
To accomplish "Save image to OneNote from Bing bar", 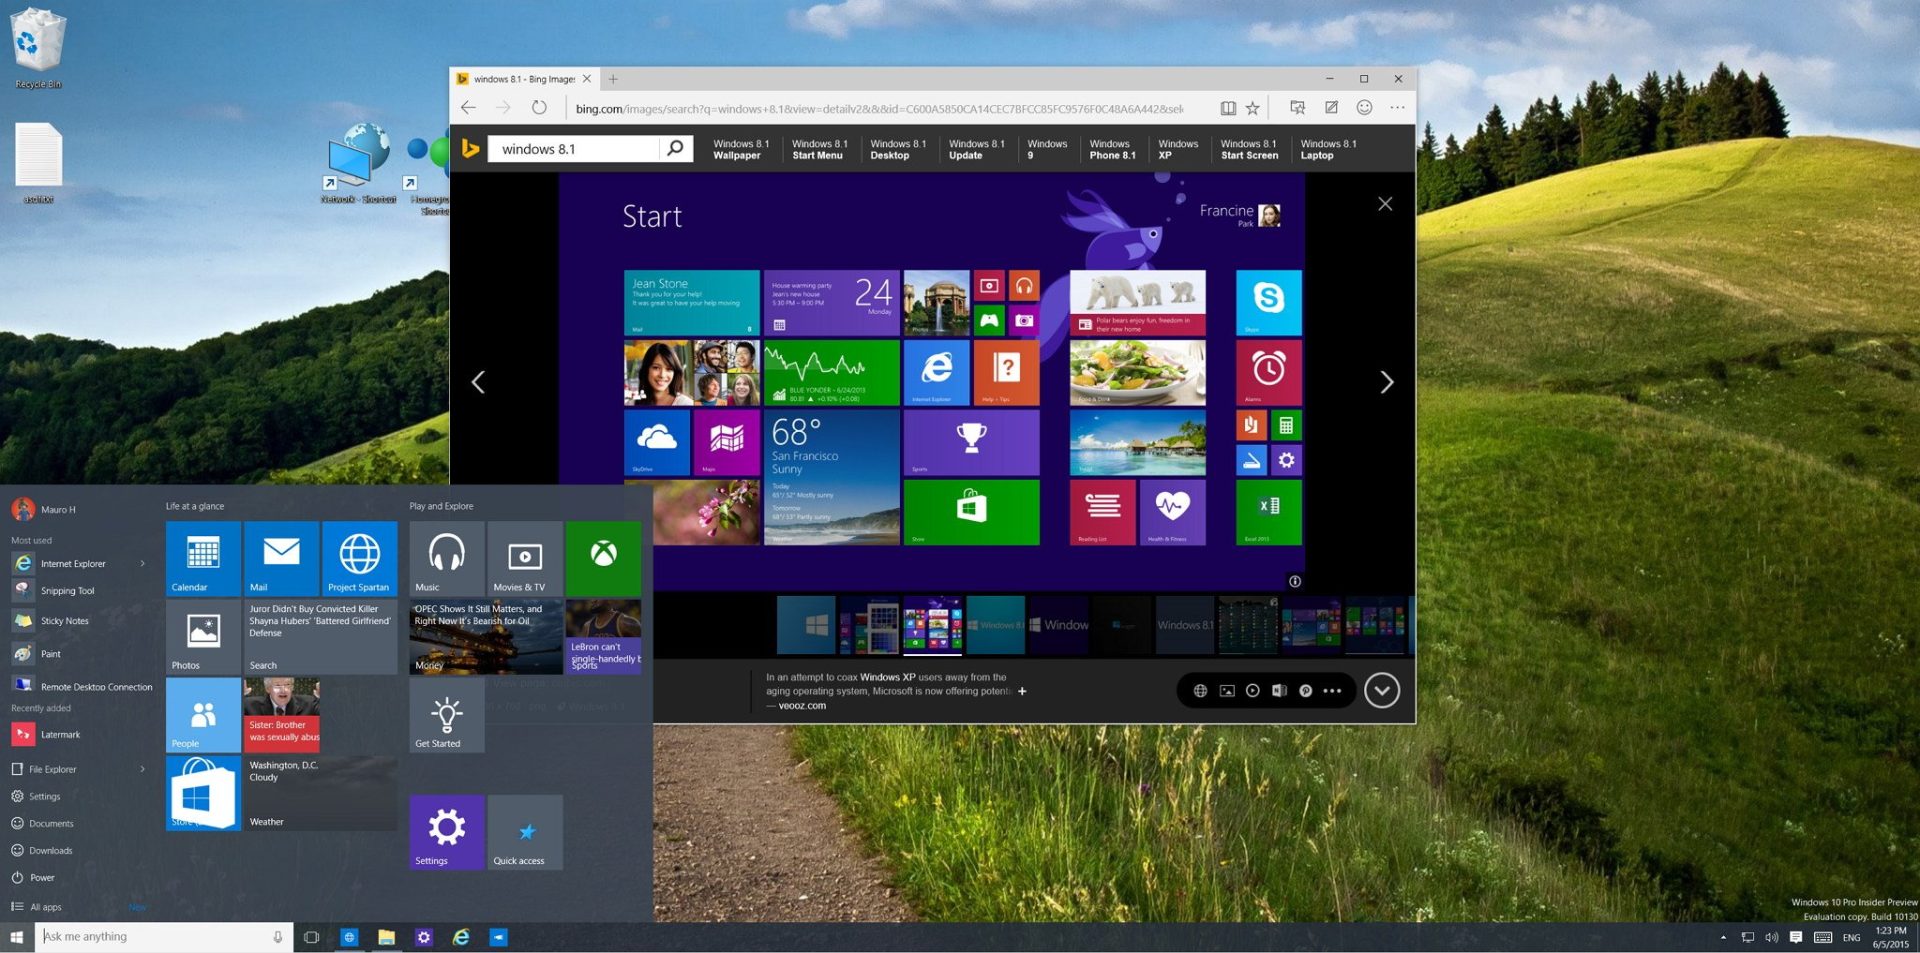I will [x=1279, y=690].
